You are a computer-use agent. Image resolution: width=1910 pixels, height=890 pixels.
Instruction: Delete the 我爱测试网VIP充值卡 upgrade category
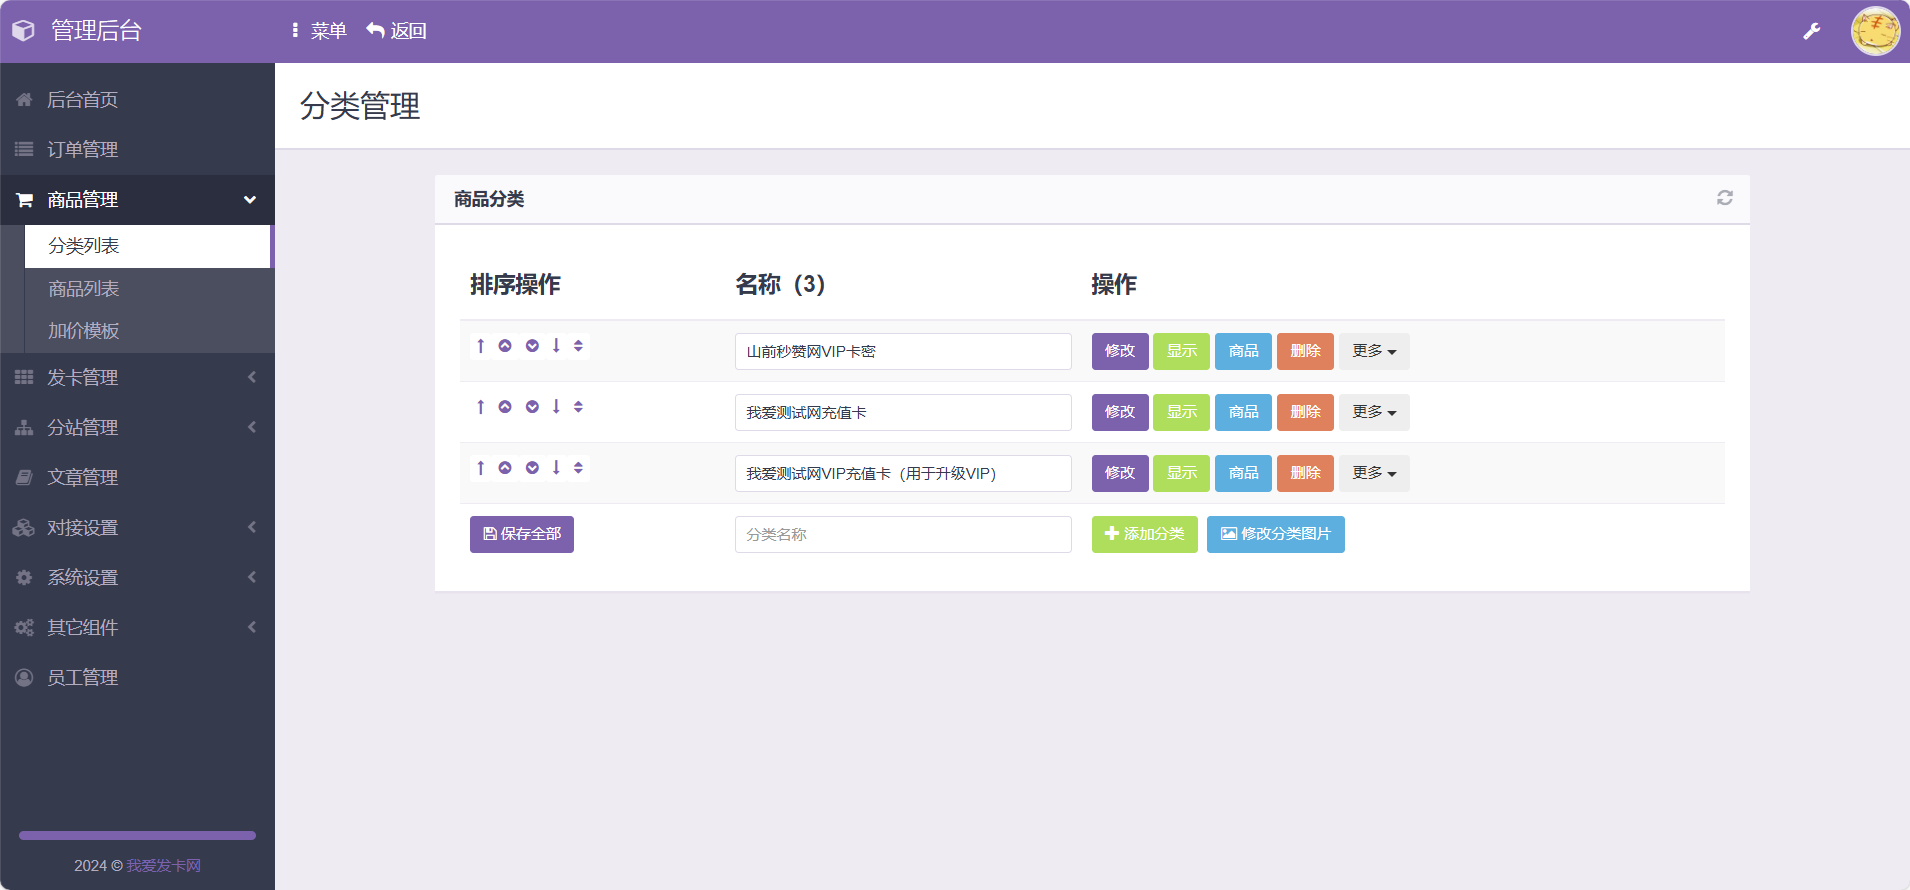[1305, 473]
